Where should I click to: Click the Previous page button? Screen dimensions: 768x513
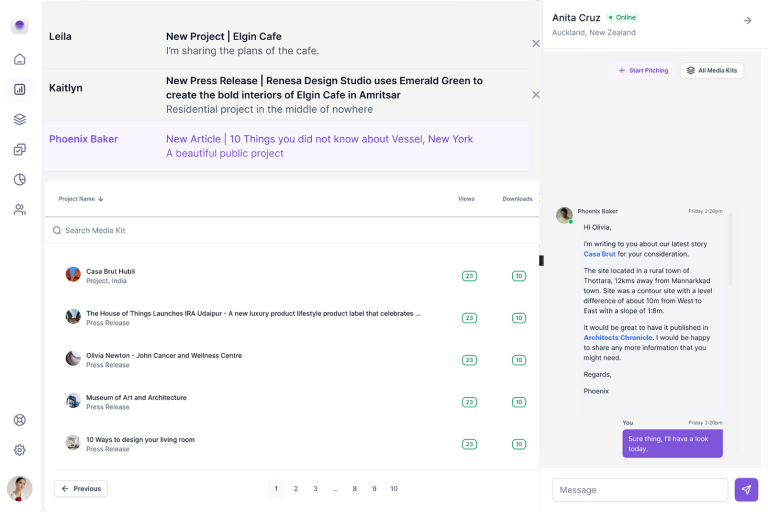coord(81,489)
